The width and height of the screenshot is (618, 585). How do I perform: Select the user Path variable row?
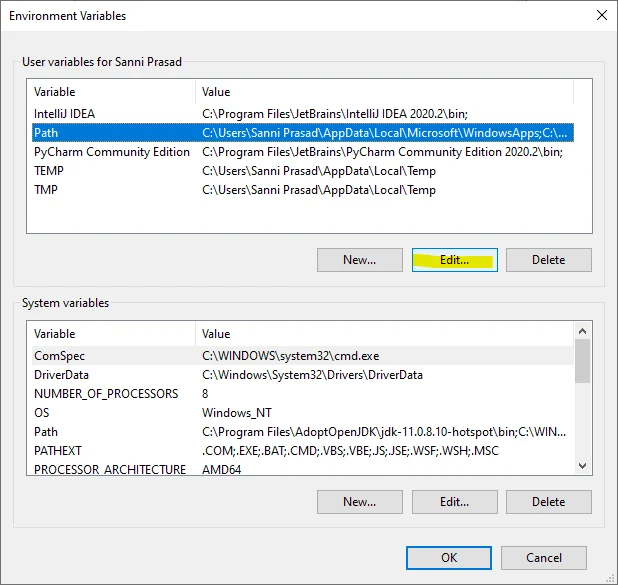(303, 133)
